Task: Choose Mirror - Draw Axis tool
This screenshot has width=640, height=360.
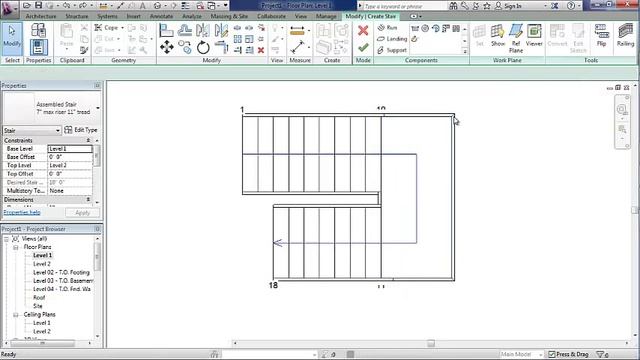Action: coord(221,31)
